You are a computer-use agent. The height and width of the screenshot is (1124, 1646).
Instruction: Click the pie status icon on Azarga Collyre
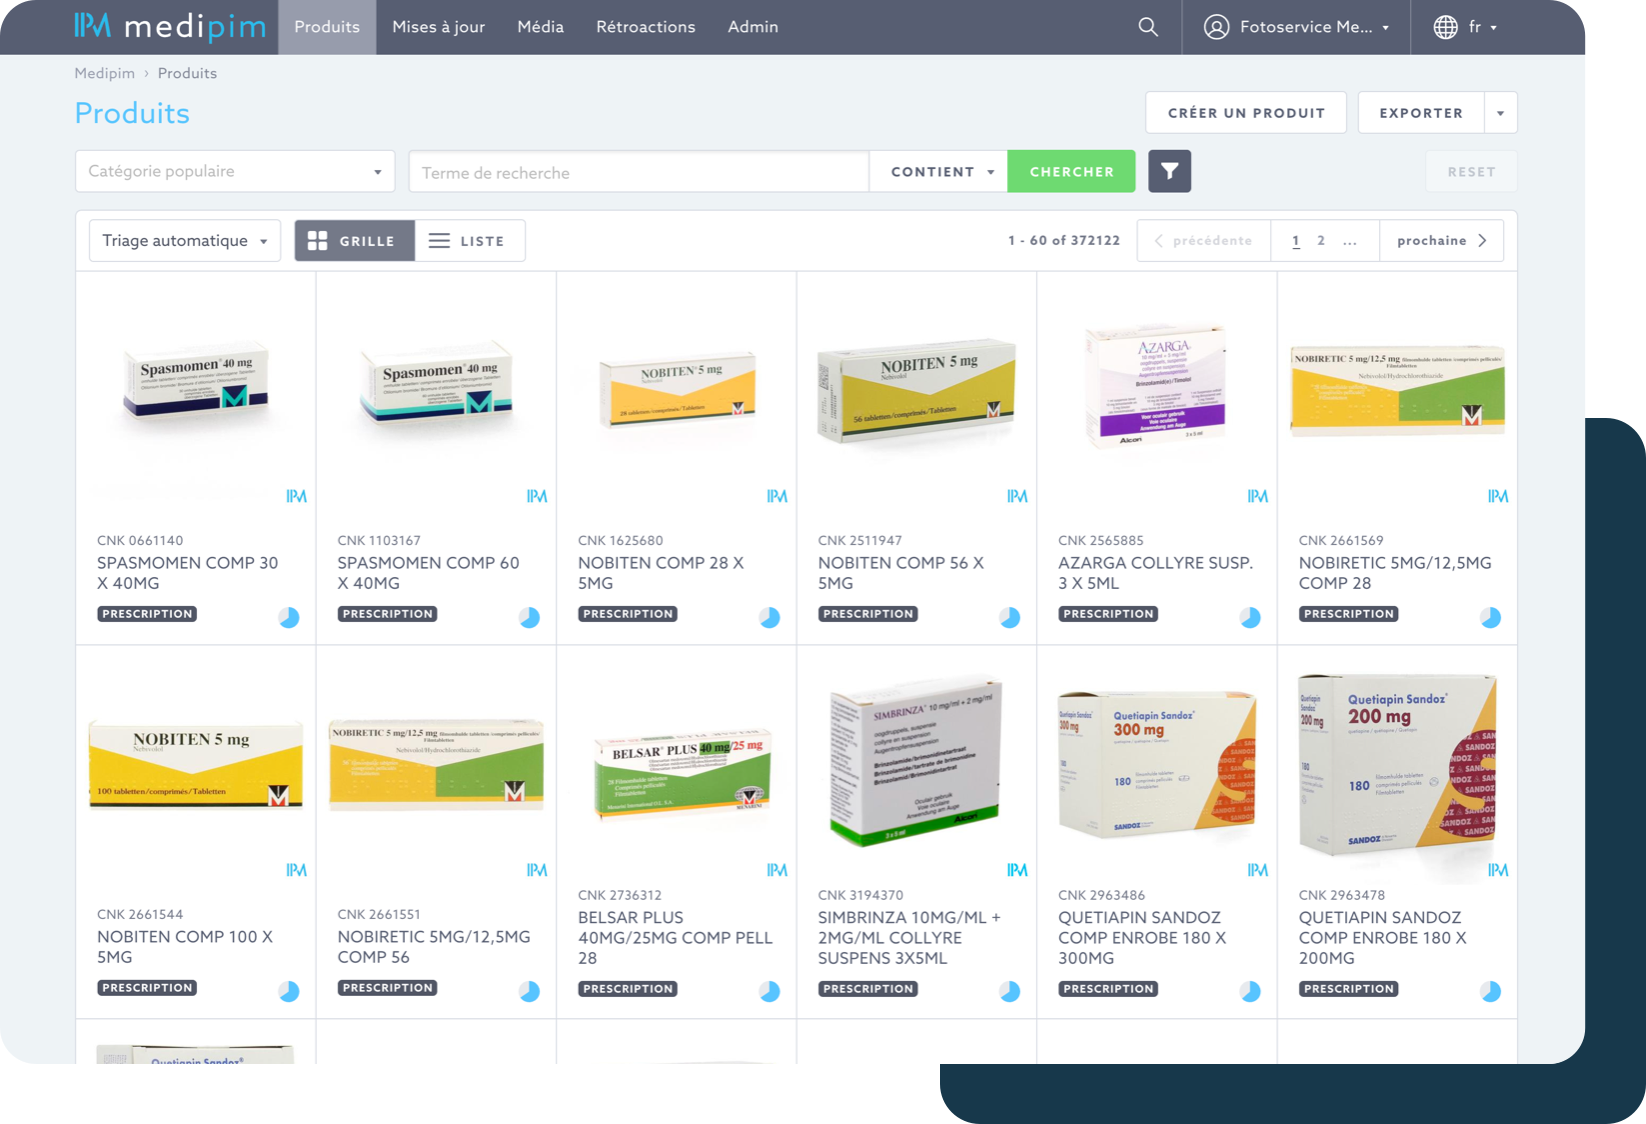tap(1250, 617)
